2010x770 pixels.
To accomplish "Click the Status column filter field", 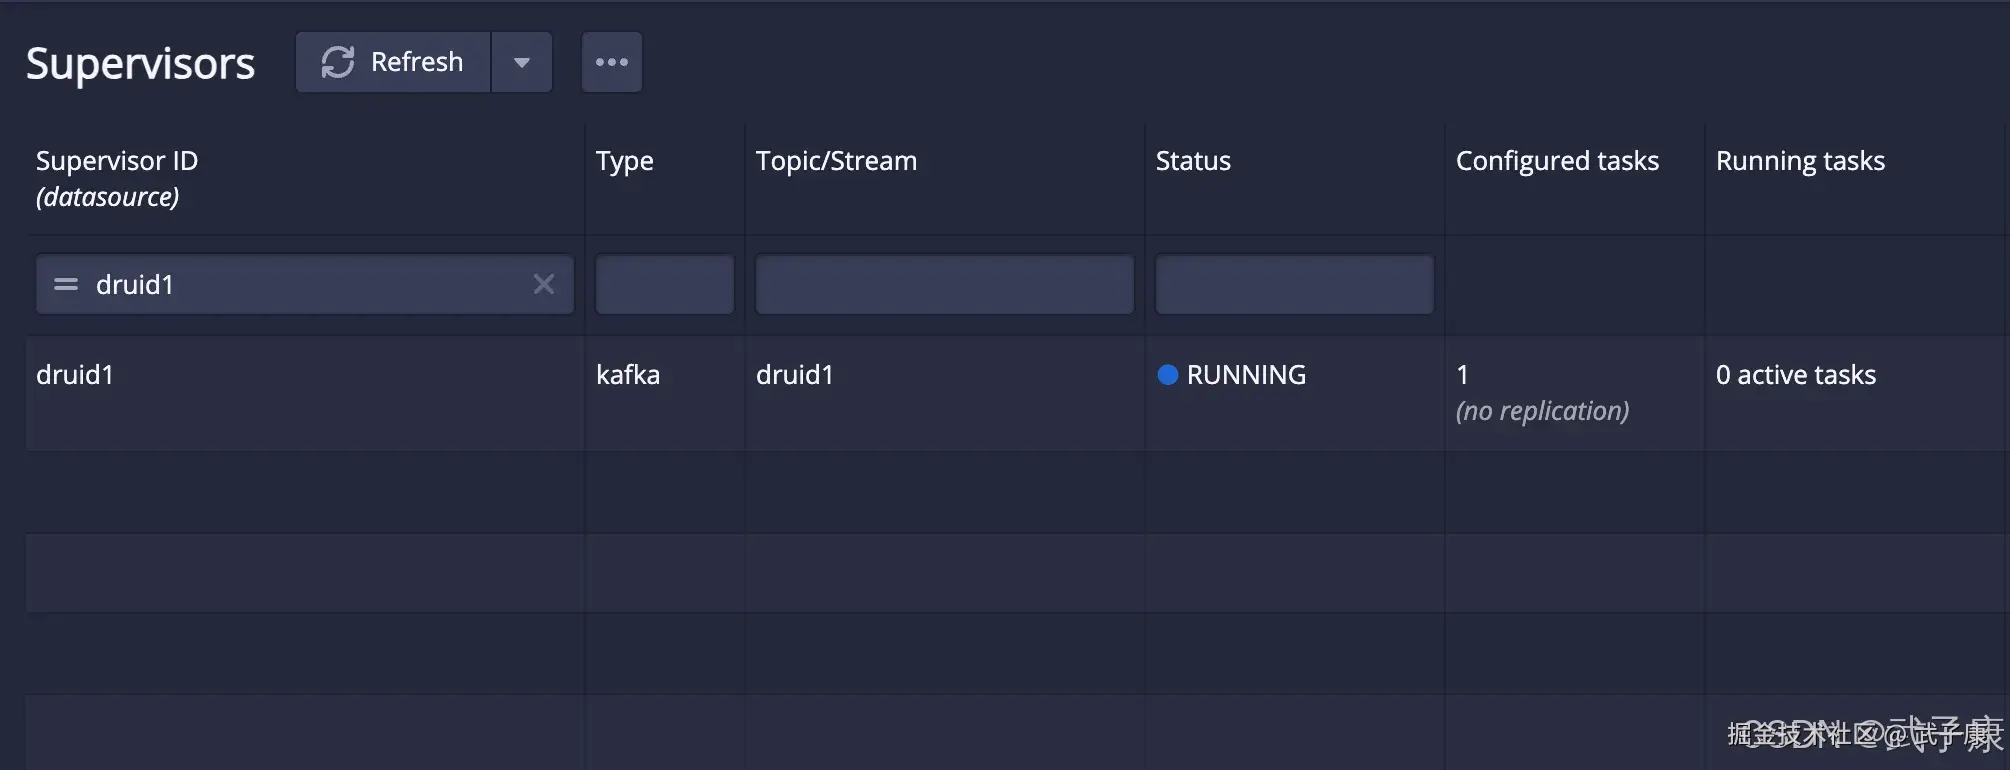I will pos(1294,285).
